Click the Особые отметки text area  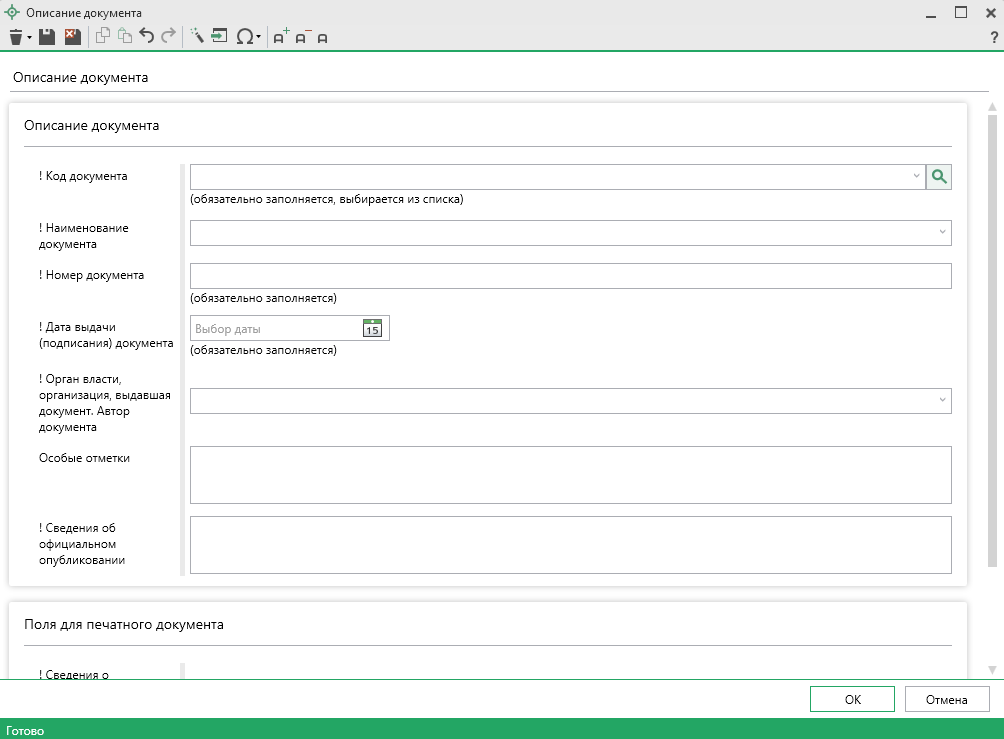[570, 475]
